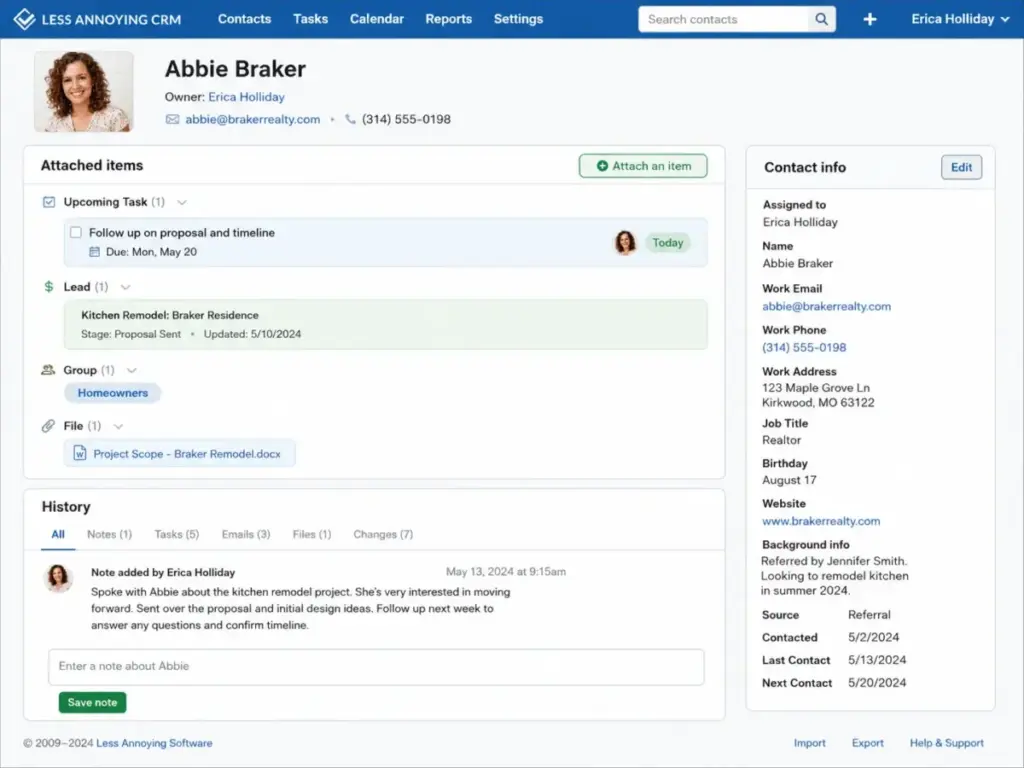The height and width of the screenshot is (768, 1024).
Task: Click the Less Annoying Software footer link
Action: pos(154,743)
